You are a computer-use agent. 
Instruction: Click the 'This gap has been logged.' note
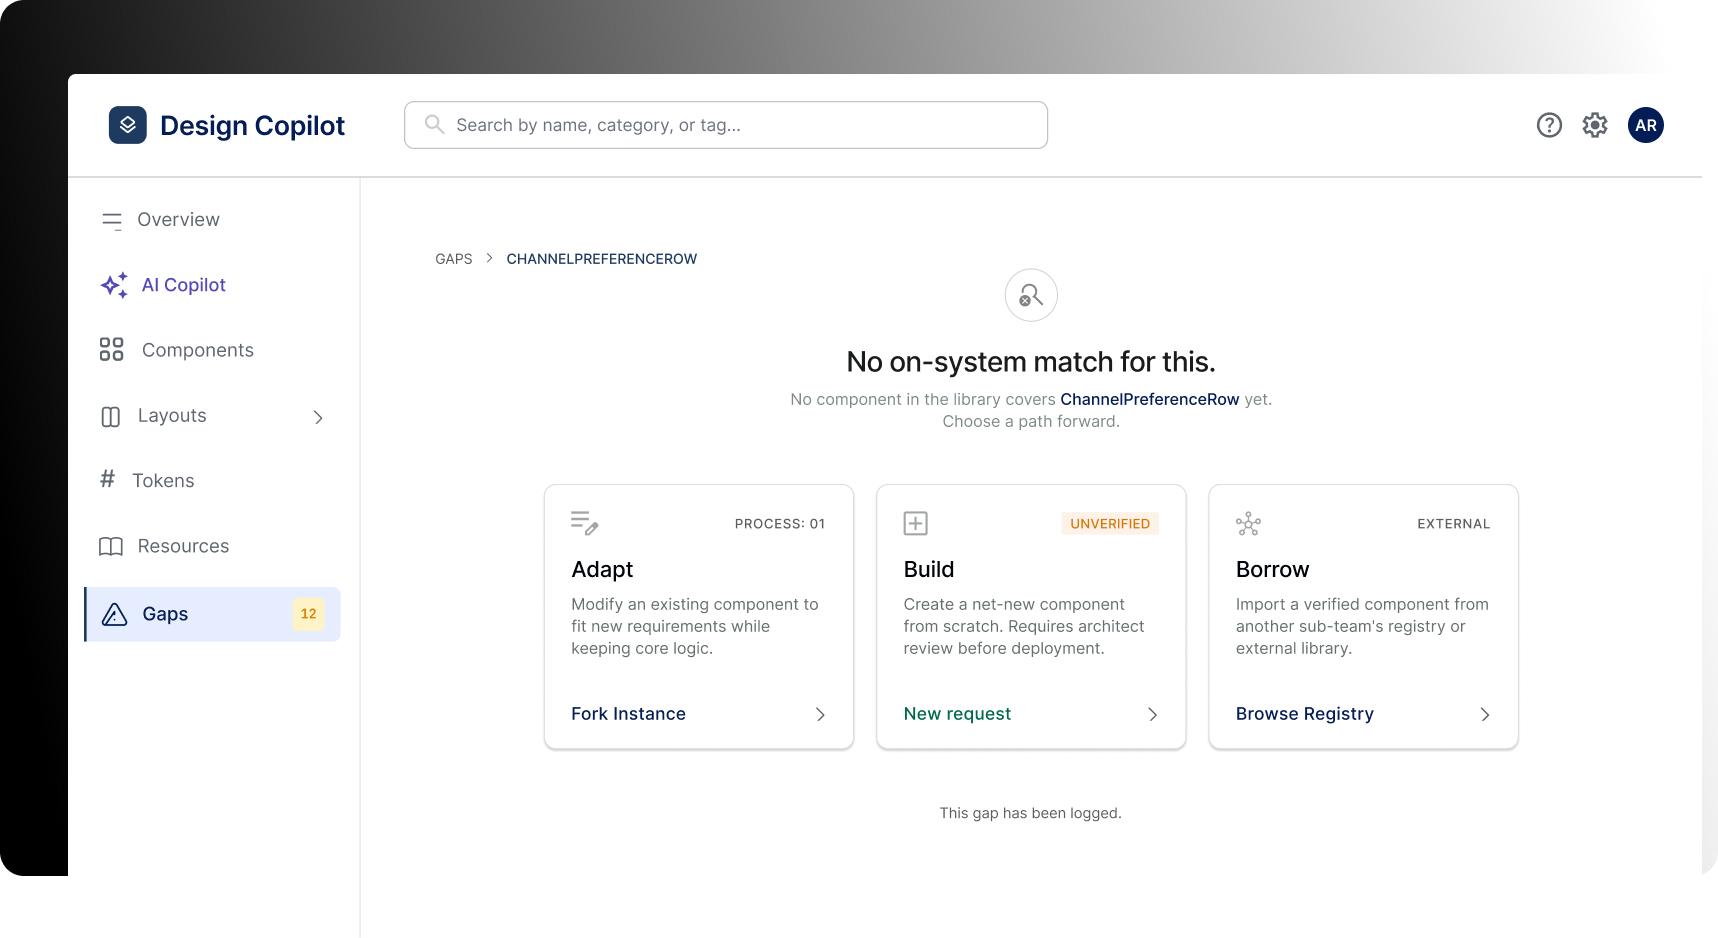1030,813
